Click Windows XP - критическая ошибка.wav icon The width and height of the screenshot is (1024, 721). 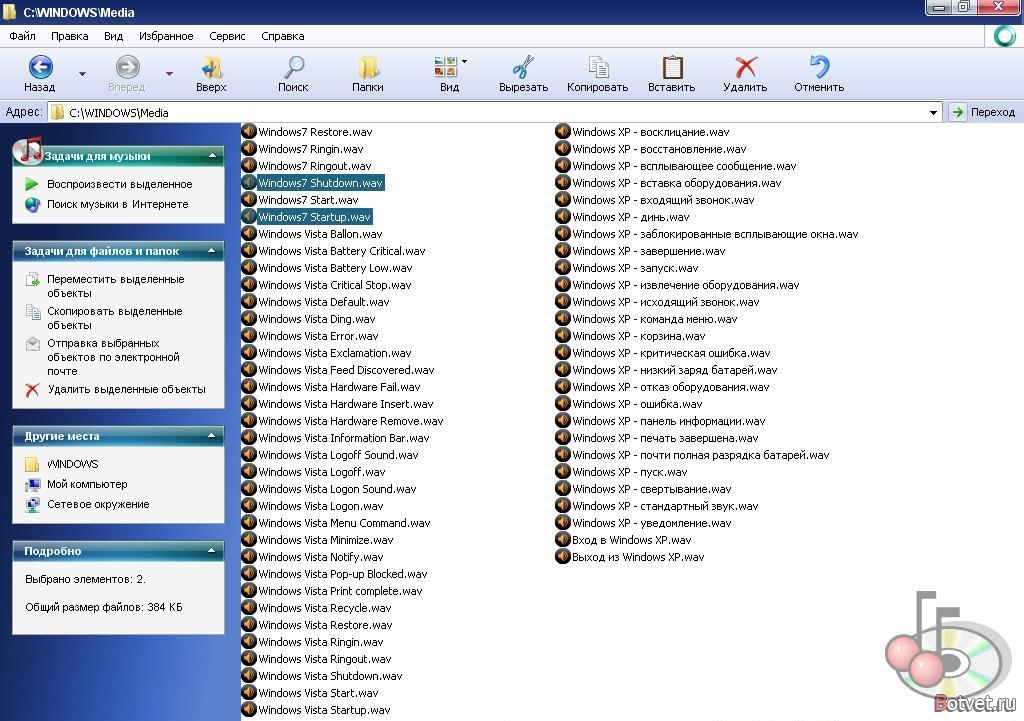tap(563, 352)
